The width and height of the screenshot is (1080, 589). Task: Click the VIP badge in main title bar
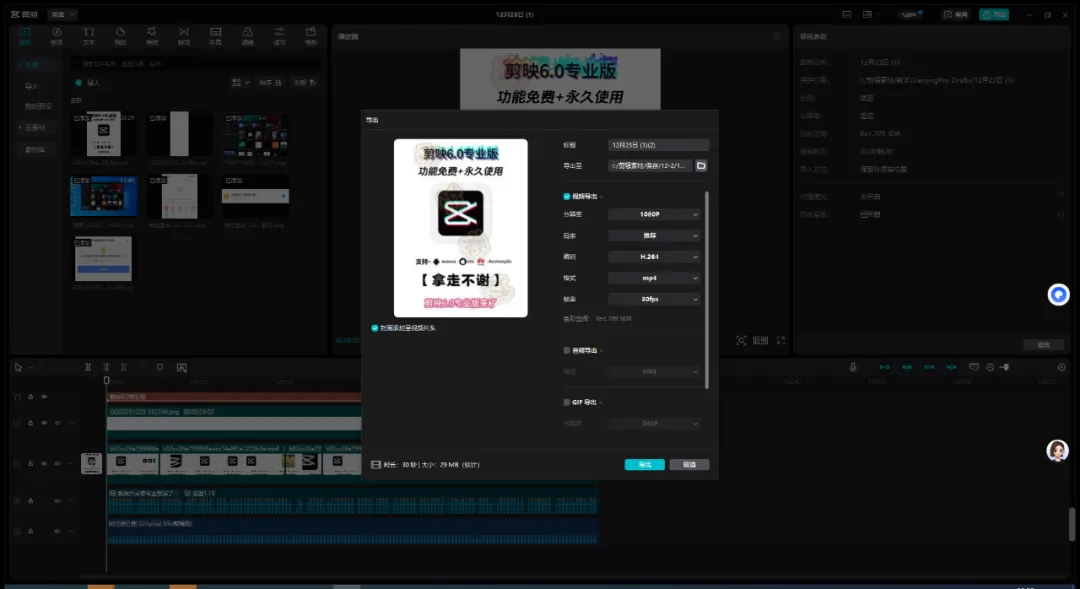pos(911,14)
